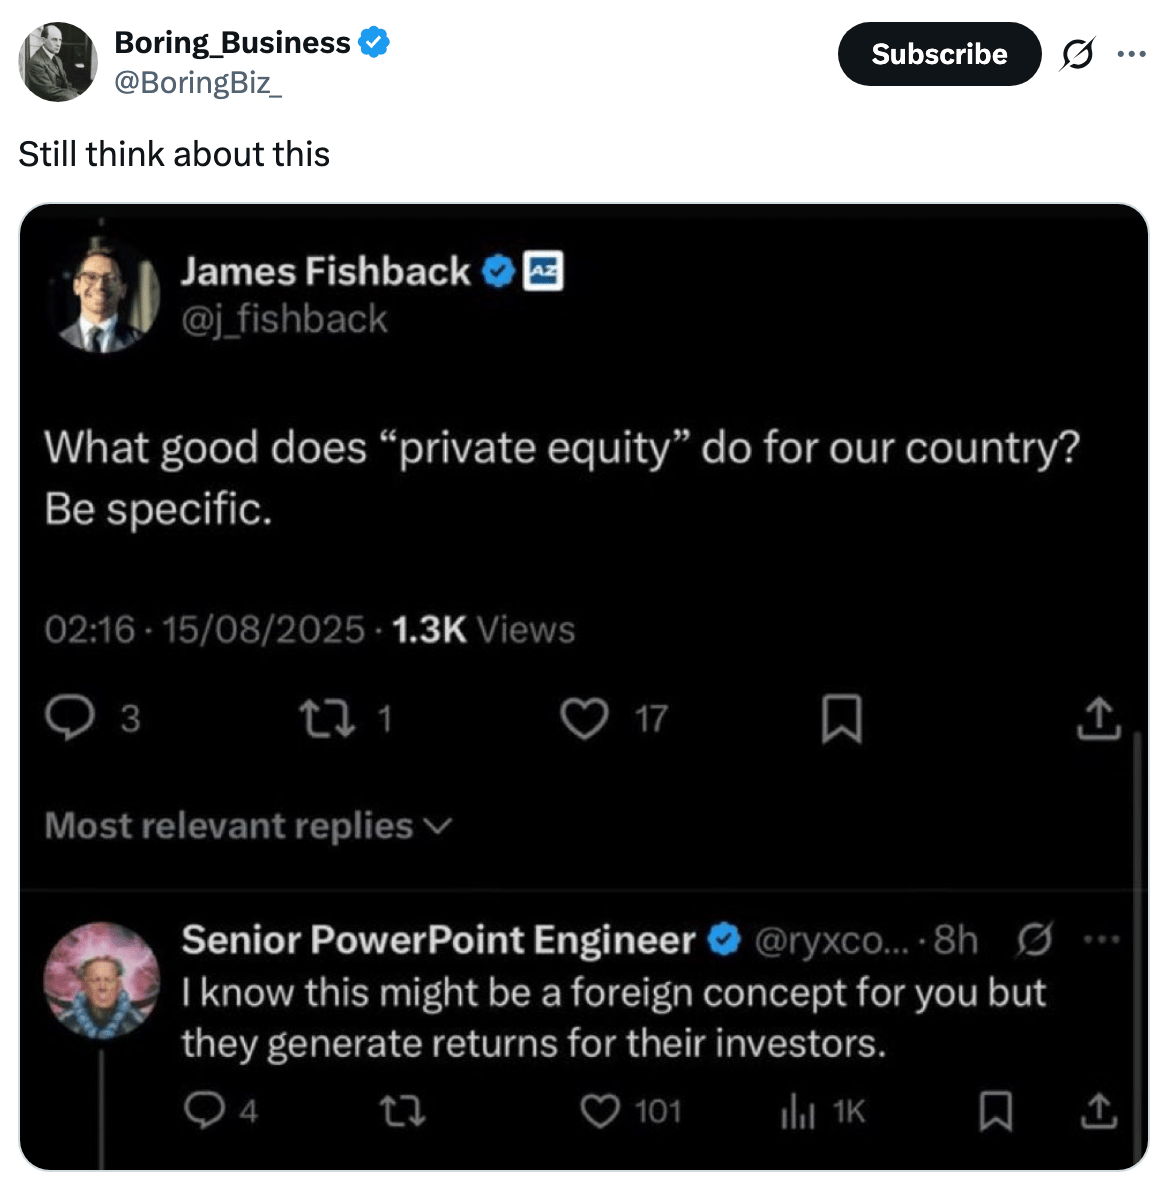Open more options on Senior PowerPoint Engineer reply
The image size is (1172, 1190).
click(1101, 939)
